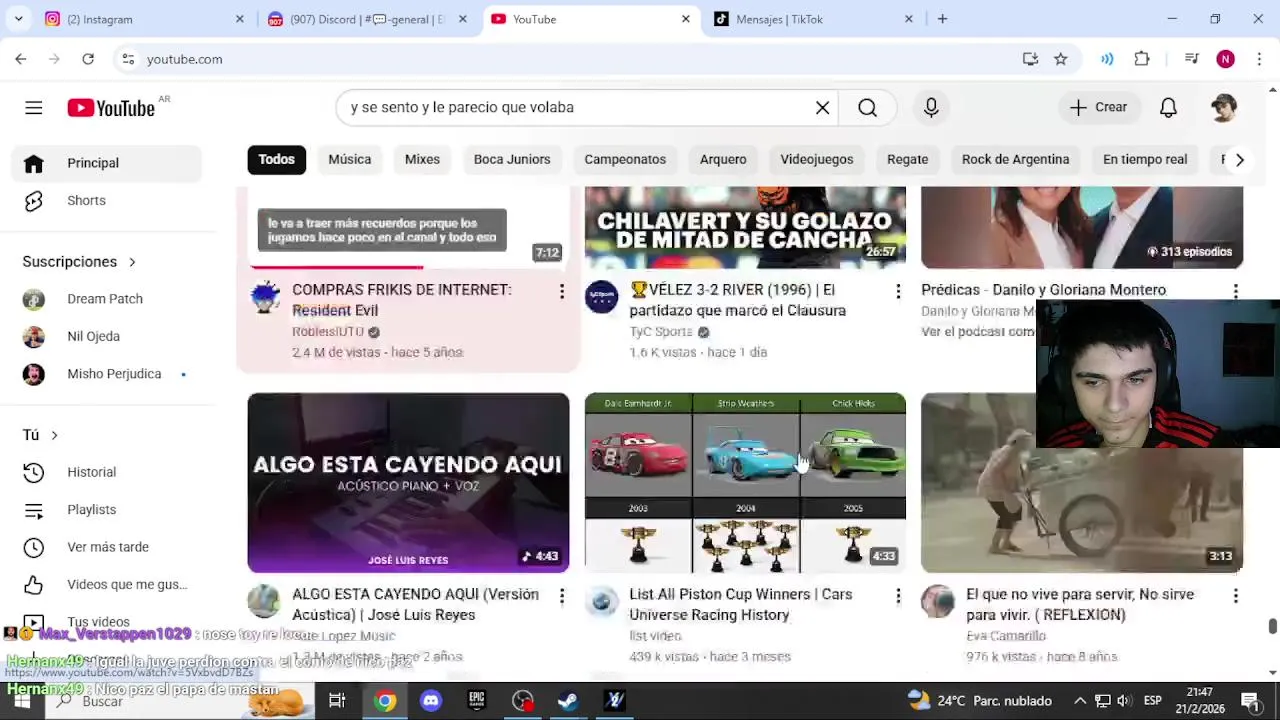Viewport: 1280px width, 720px height.
Task: Select the Música filter chip
Action: (x=349, y=159)
